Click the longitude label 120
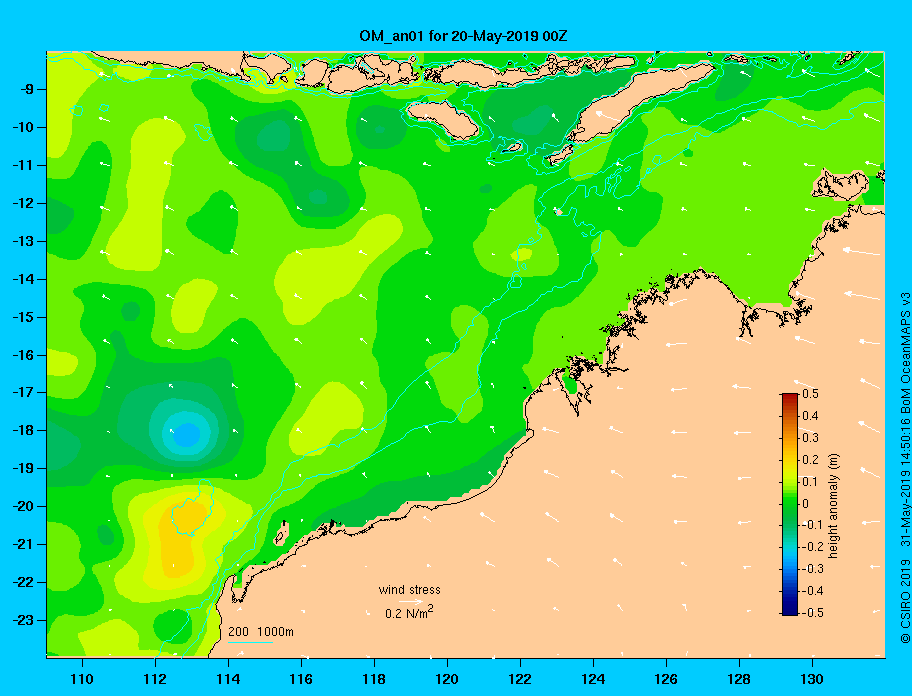The height and width of the screenshot is (696, 912). 447,679
